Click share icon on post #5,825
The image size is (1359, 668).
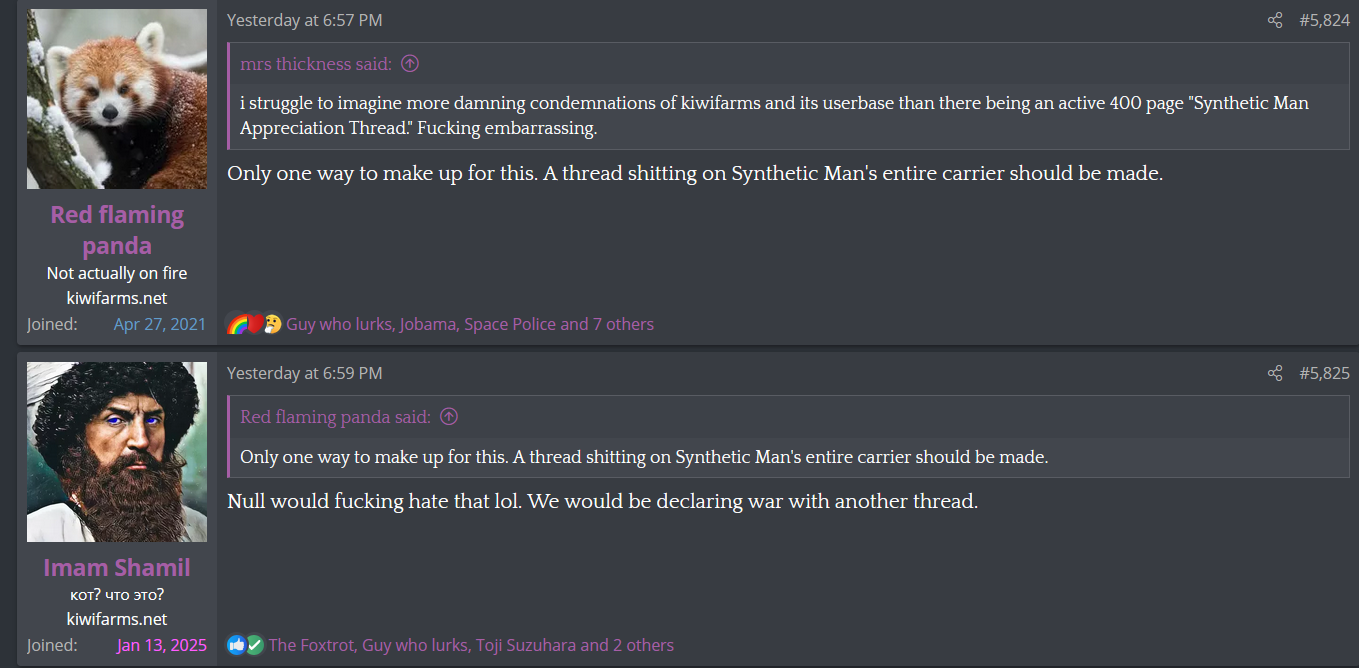tap(1275, 373)
